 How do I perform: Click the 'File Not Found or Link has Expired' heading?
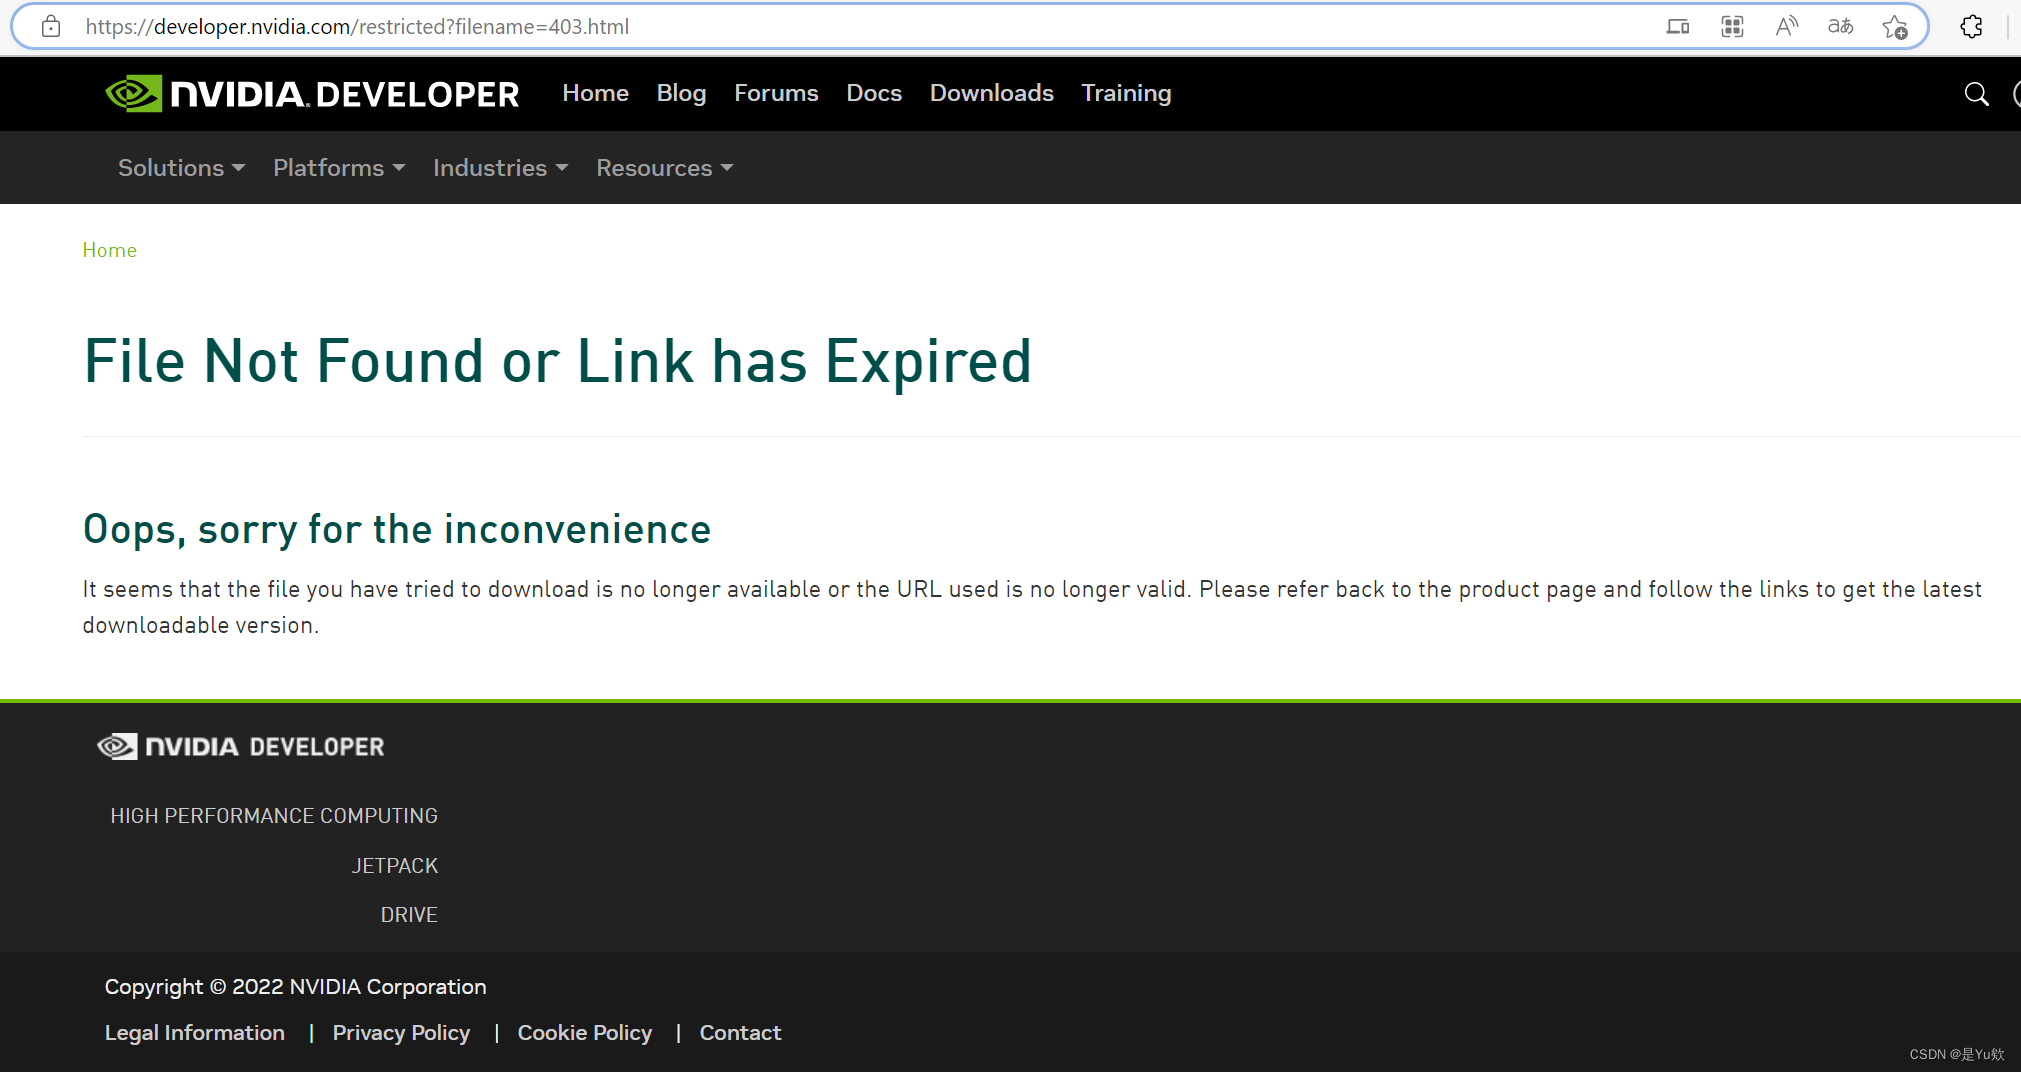(x=558, y=361)
